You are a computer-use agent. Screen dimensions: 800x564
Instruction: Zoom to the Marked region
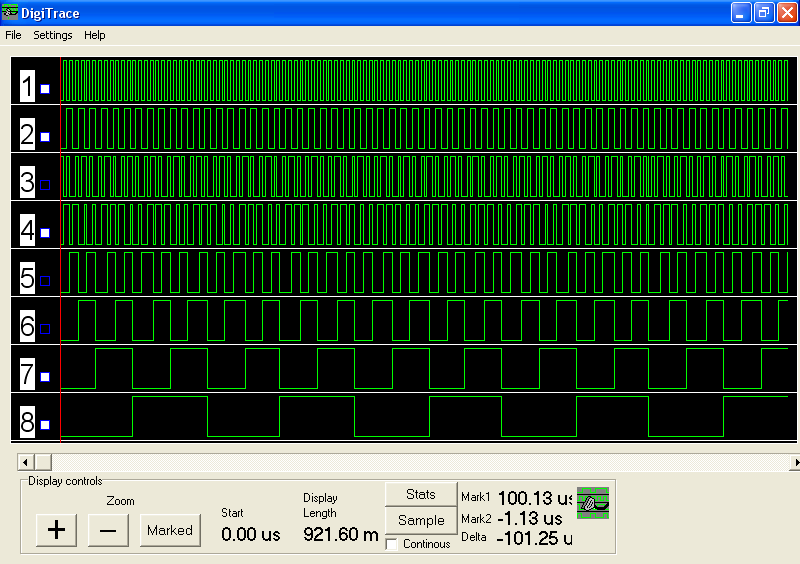(170, 530)
